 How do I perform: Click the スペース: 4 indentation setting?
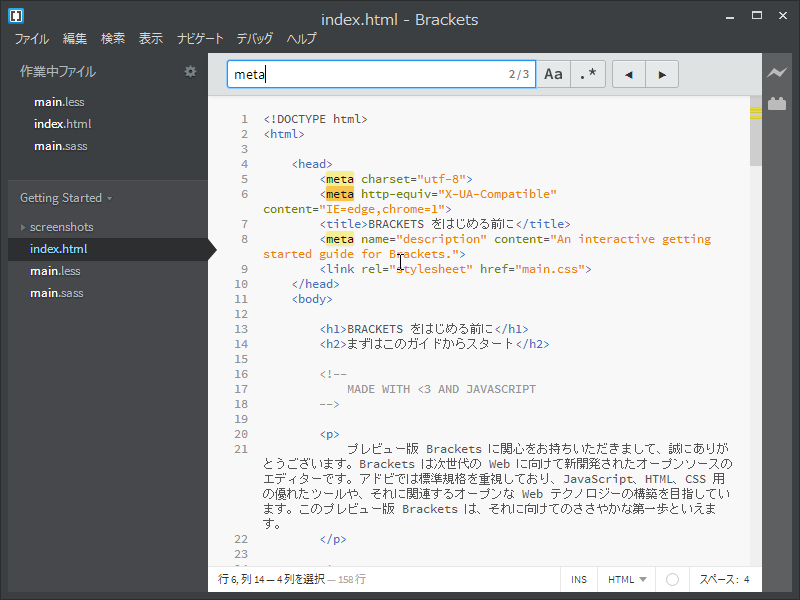(724, 579)
